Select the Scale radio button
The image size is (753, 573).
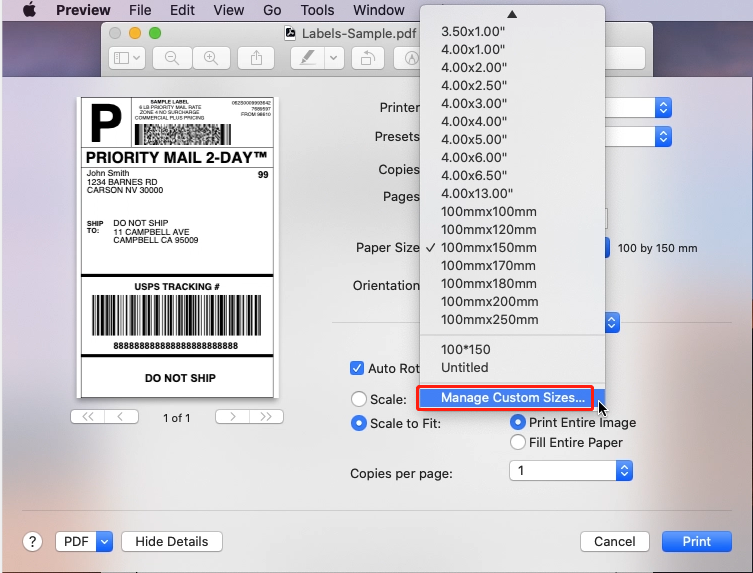359,399
